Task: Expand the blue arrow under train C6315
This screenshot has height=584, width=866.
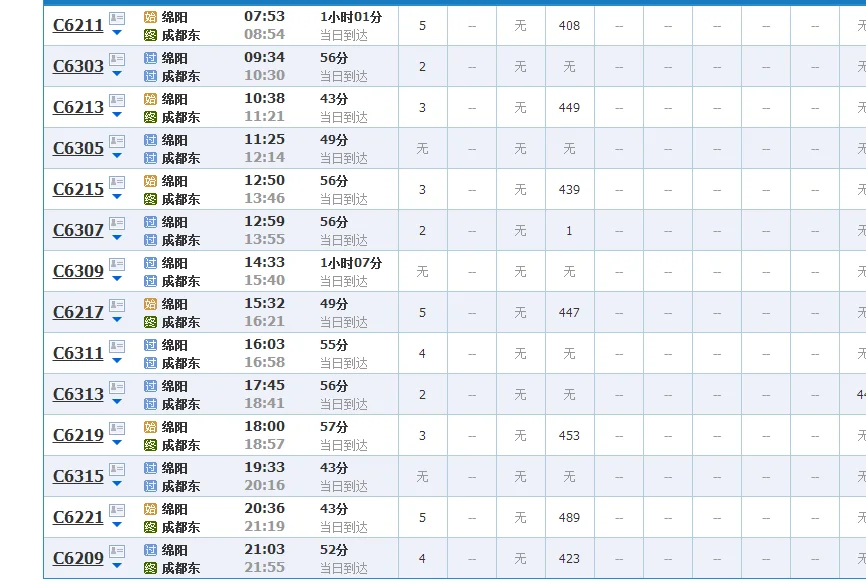Action: (117, 484)
